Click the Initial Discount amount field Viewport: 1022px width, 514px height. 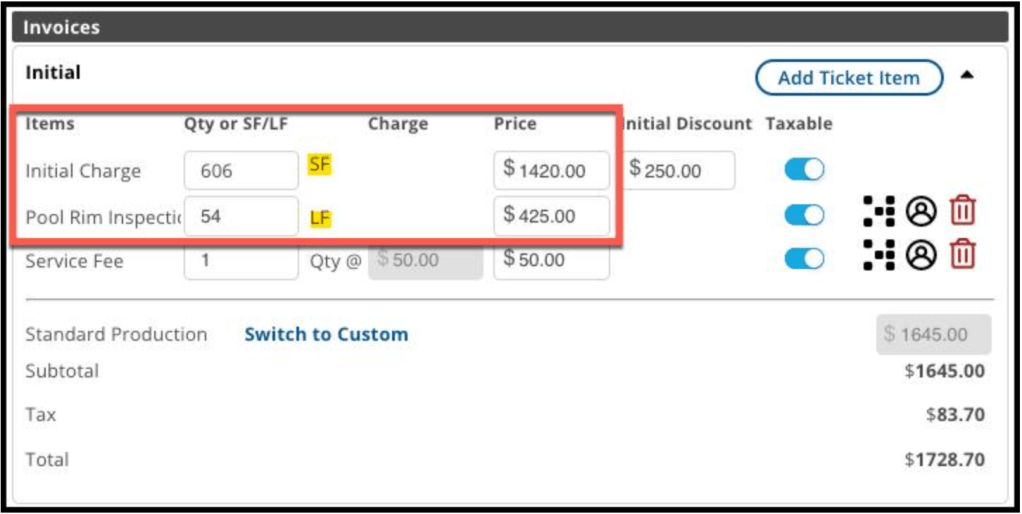[679, 171]
